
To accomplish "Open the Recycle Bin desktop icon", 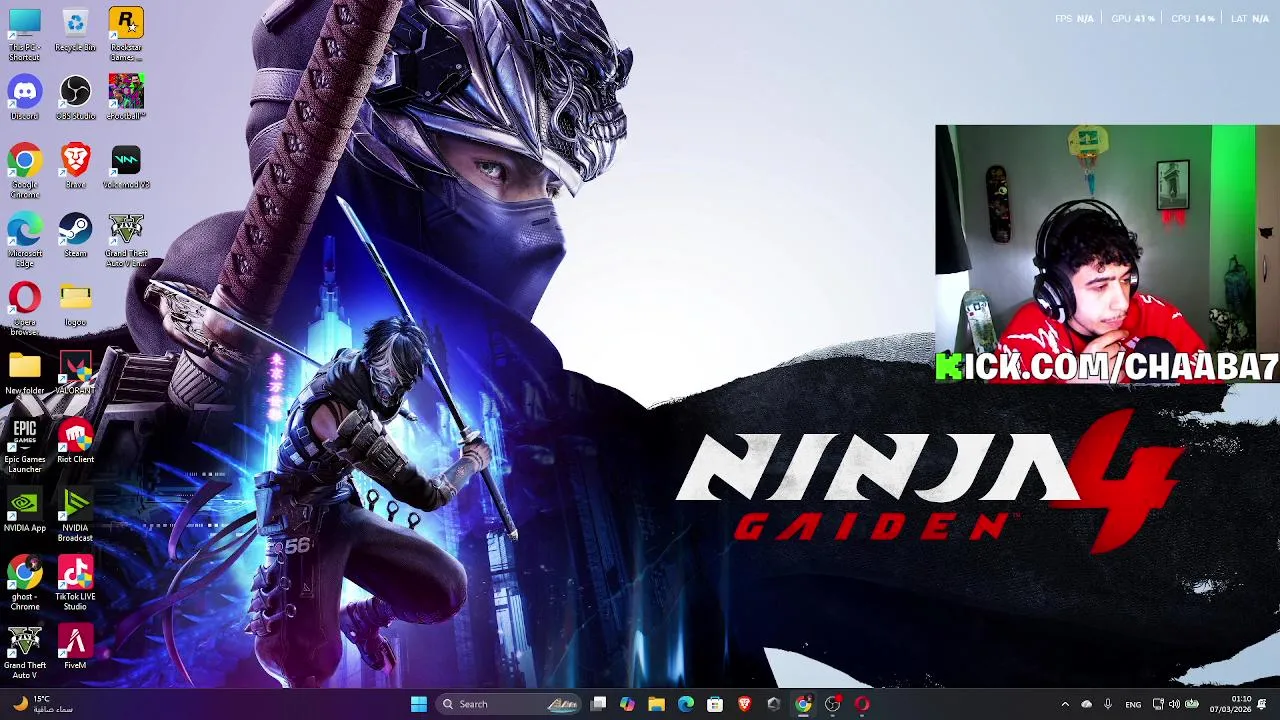I will (75, 31).
